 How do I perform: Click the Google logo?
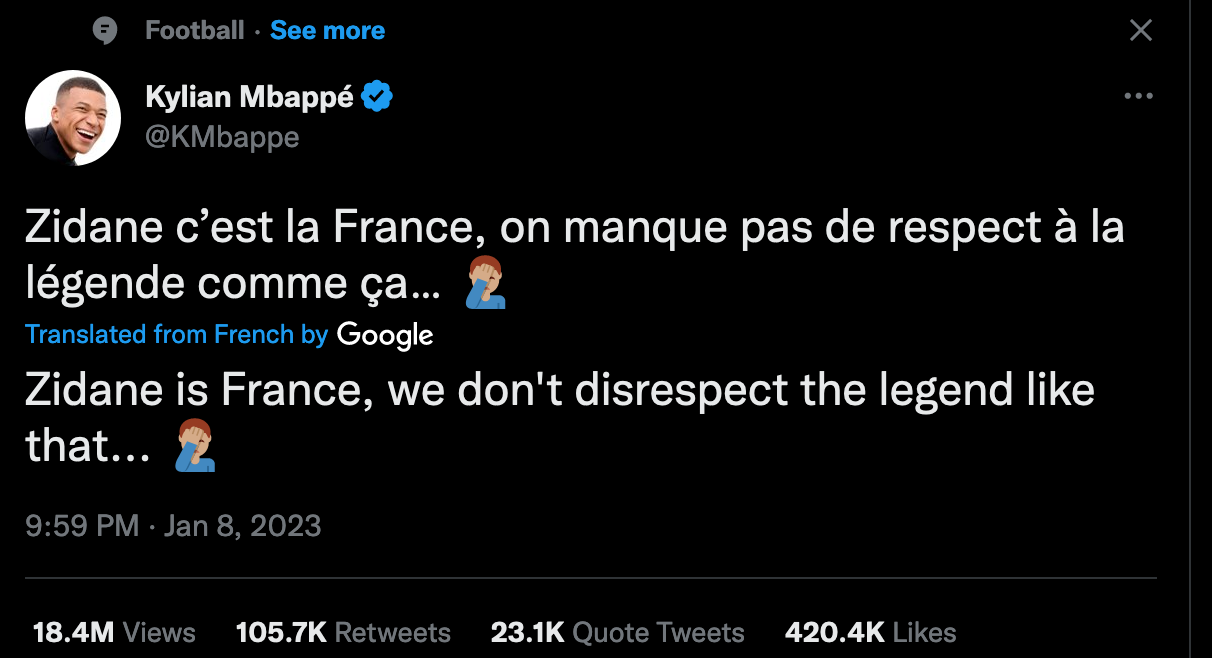[x=385, y=335]
